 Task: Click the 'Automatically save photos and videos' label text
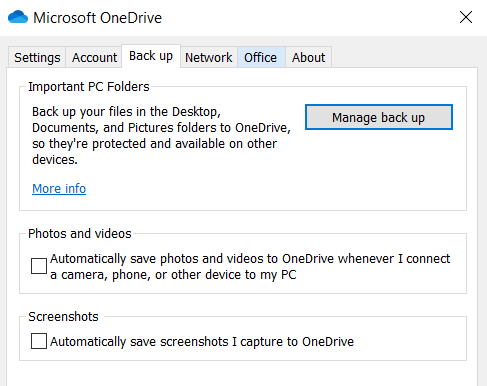(x=250, y=267)
